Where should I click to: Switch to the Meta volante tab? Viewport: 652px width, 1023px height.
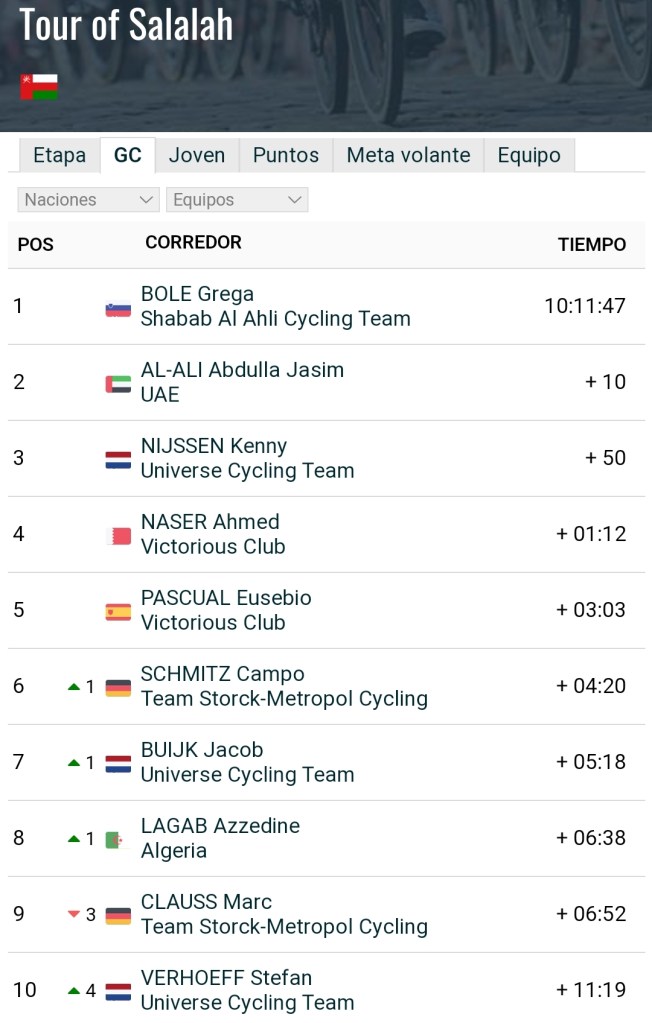(x=408, y=156)
